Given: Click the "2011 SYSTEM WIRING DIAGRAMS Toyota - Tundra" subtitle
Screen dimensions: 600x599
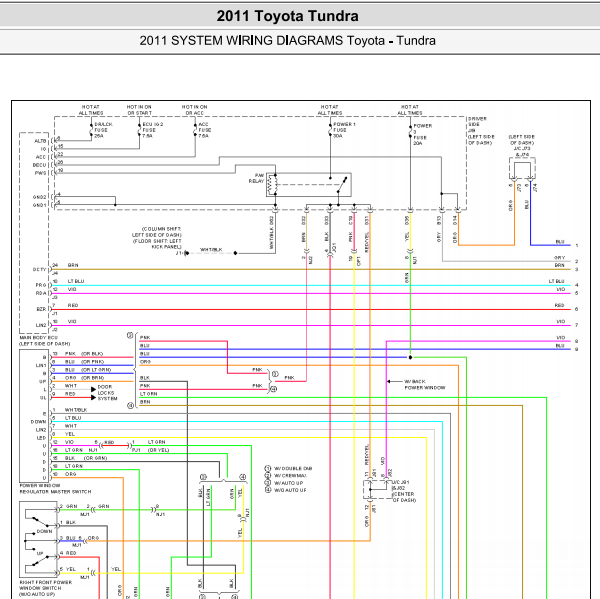Looking at the screenshot, I should tap(287, 41).
